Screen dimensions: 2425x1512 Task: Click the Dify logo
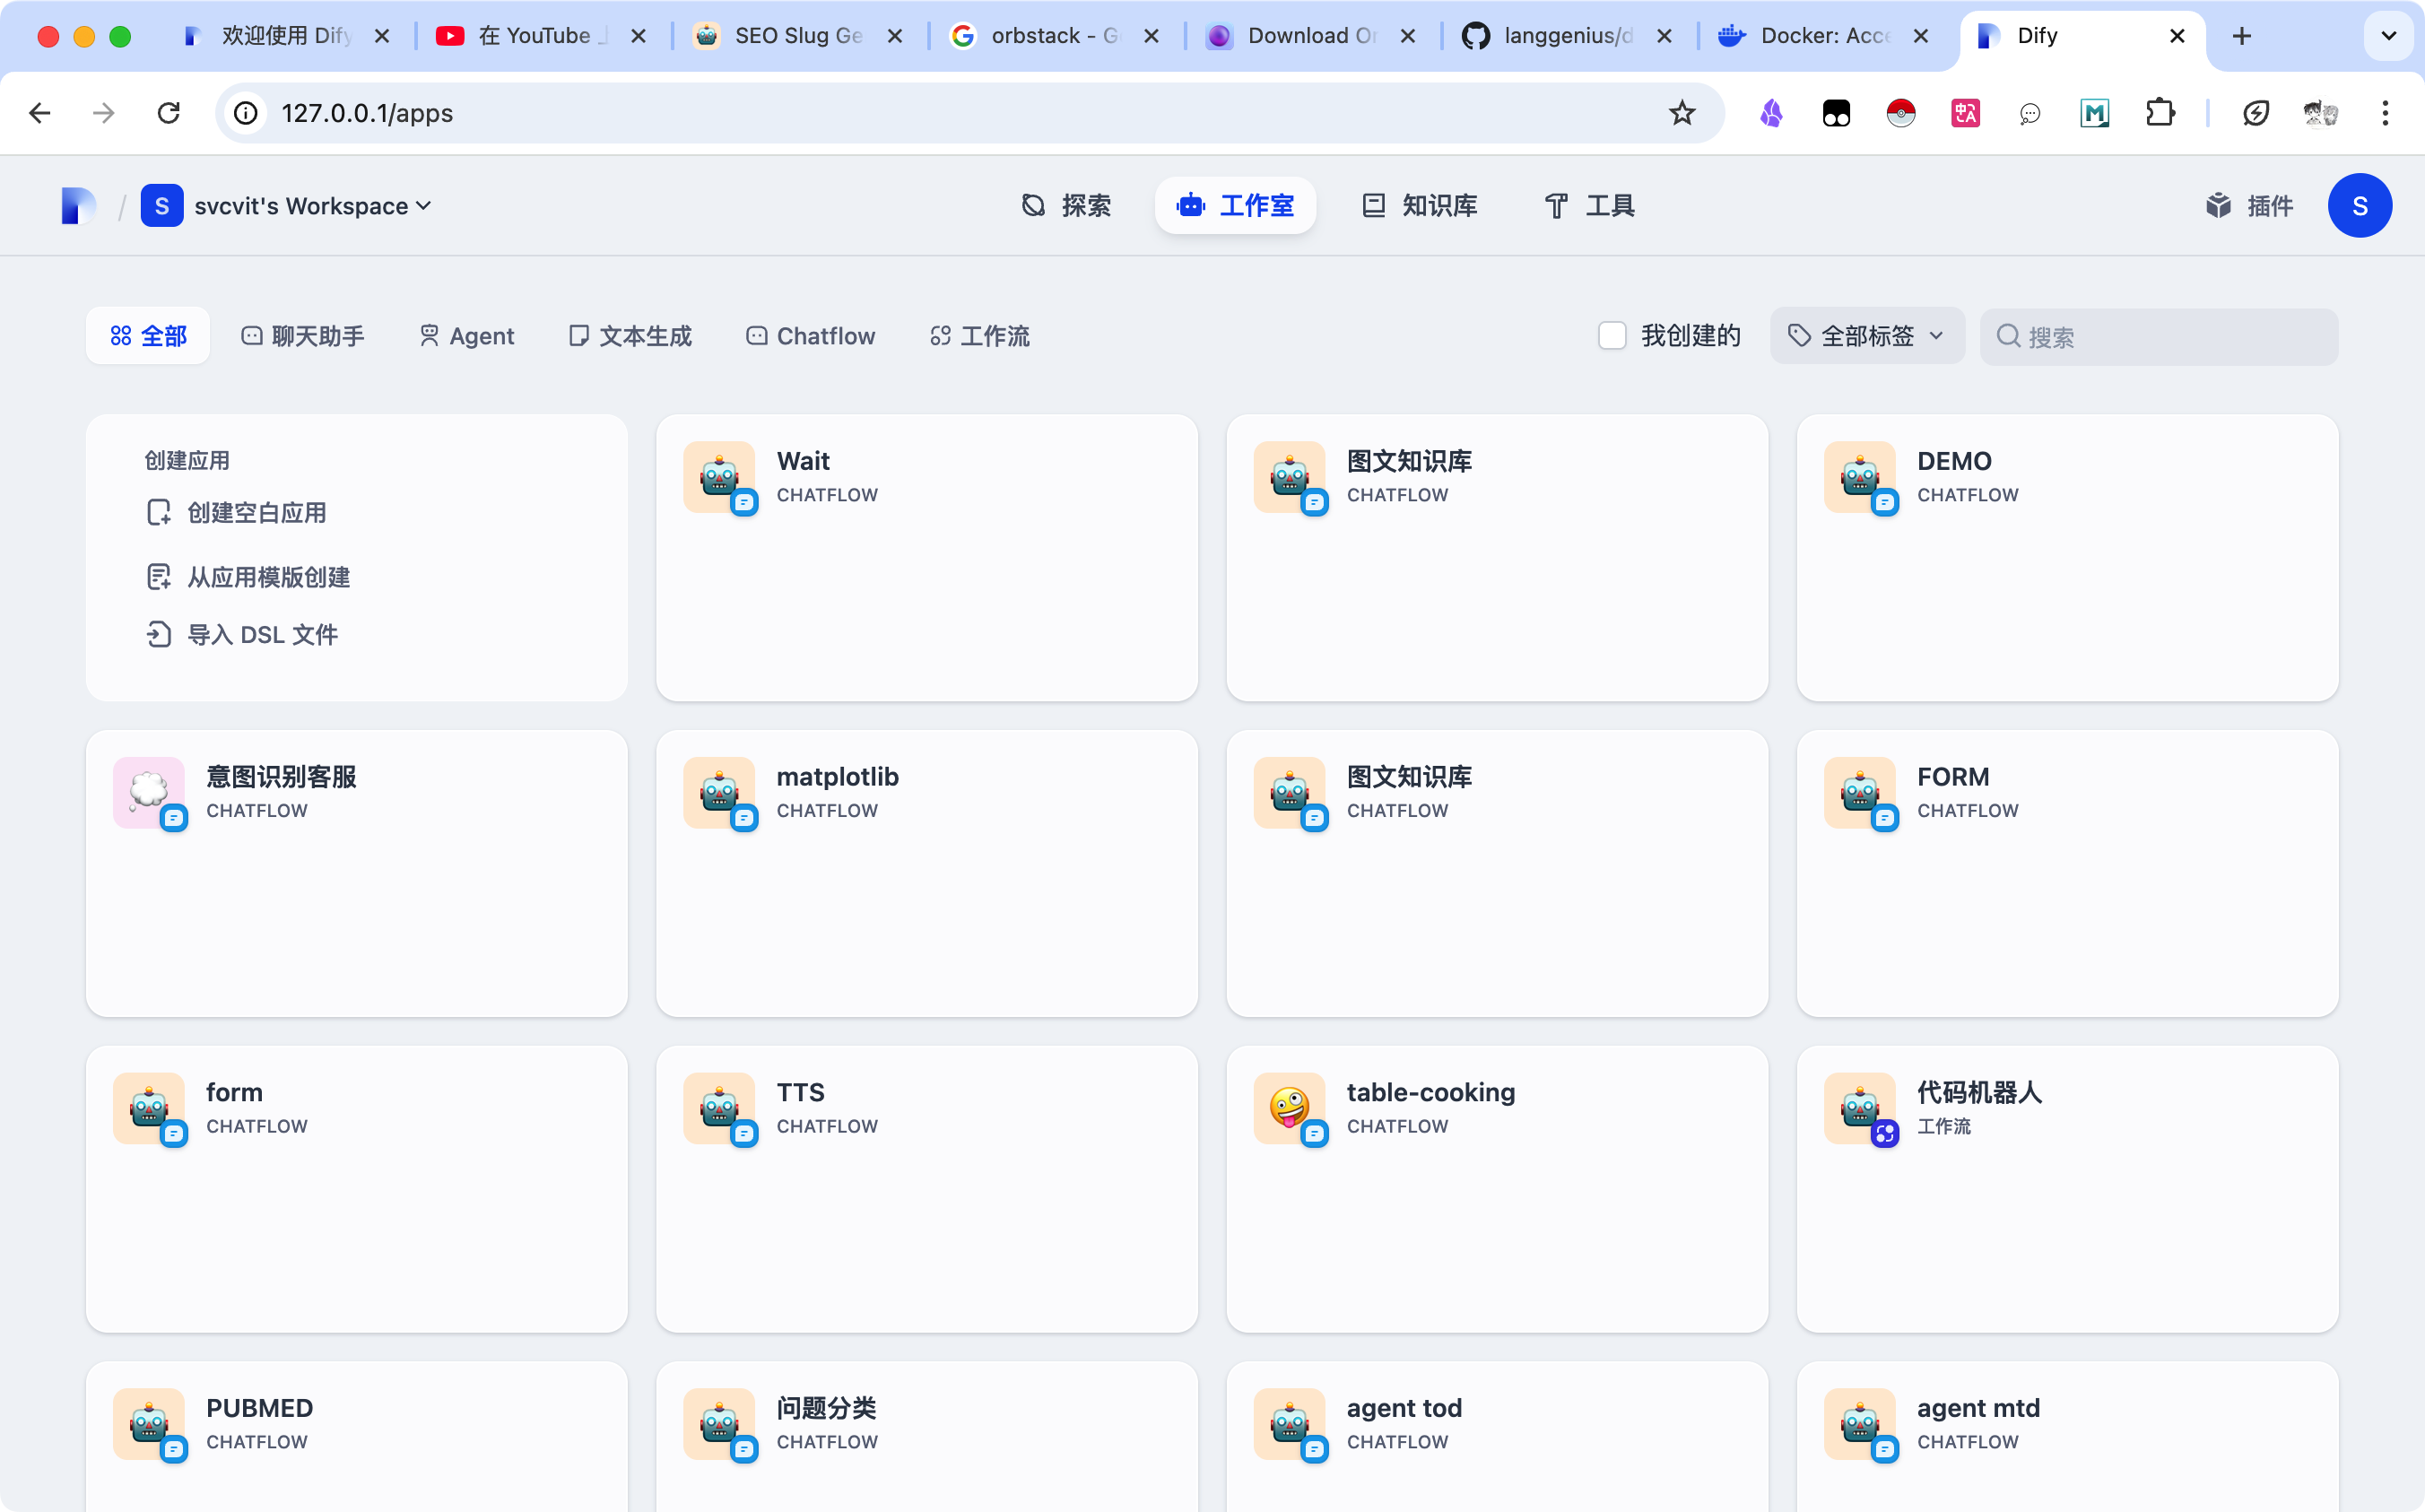[78, 205]
